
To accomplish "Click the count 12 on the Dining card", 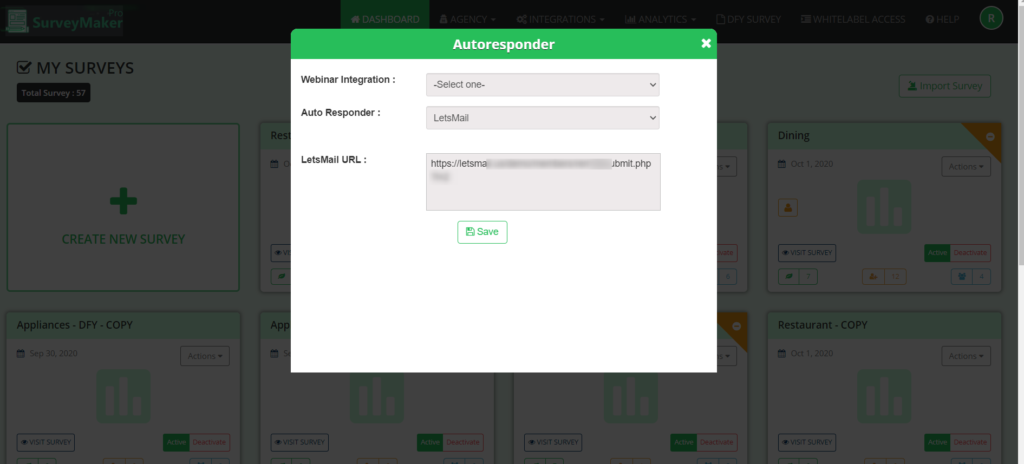I will (895, 276).
